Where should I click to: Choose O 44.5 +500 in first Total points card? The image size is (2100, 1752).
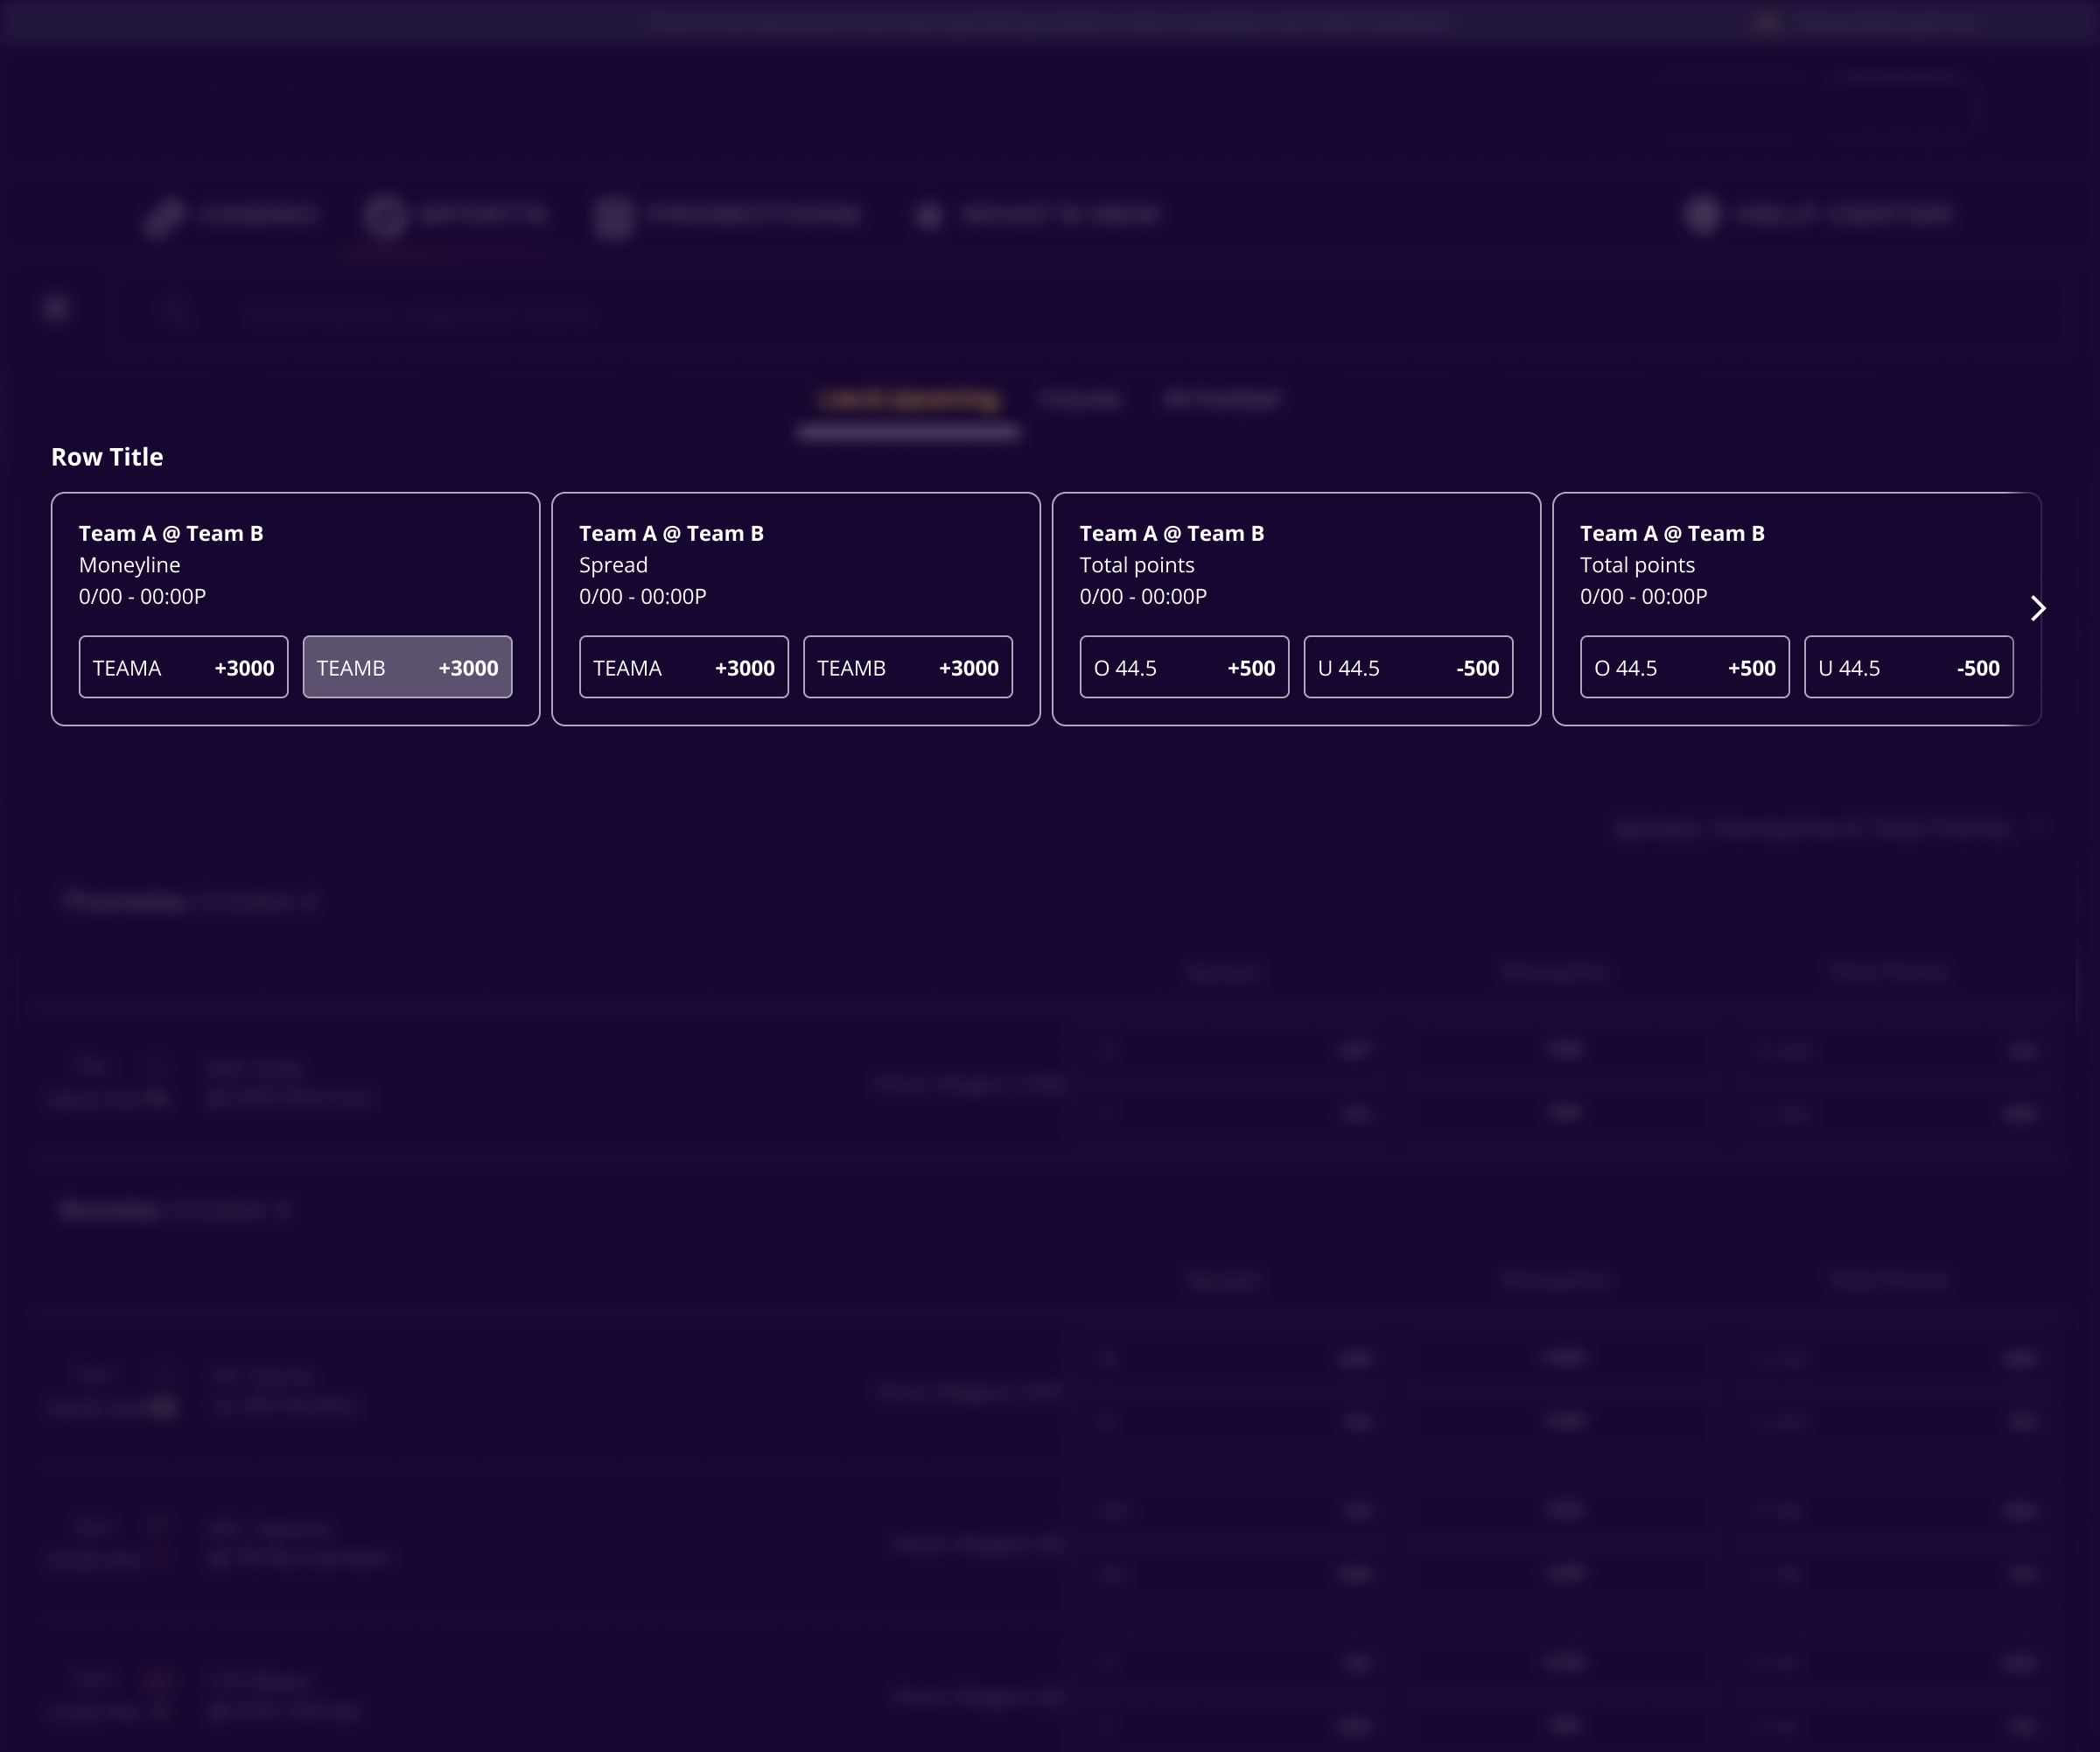coord(1184,667)
